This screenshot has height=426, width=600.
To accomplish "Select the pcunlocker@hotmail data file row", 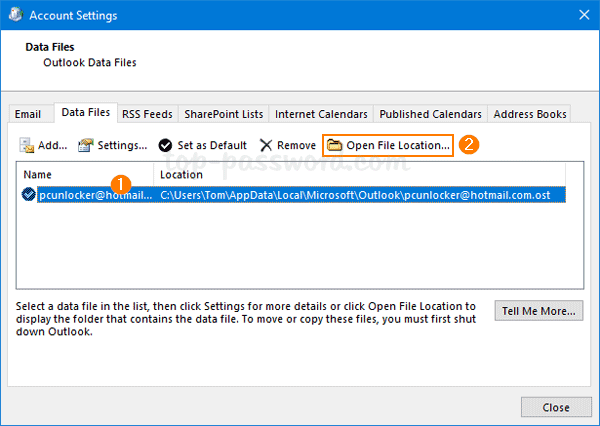I will pos(300,195).
